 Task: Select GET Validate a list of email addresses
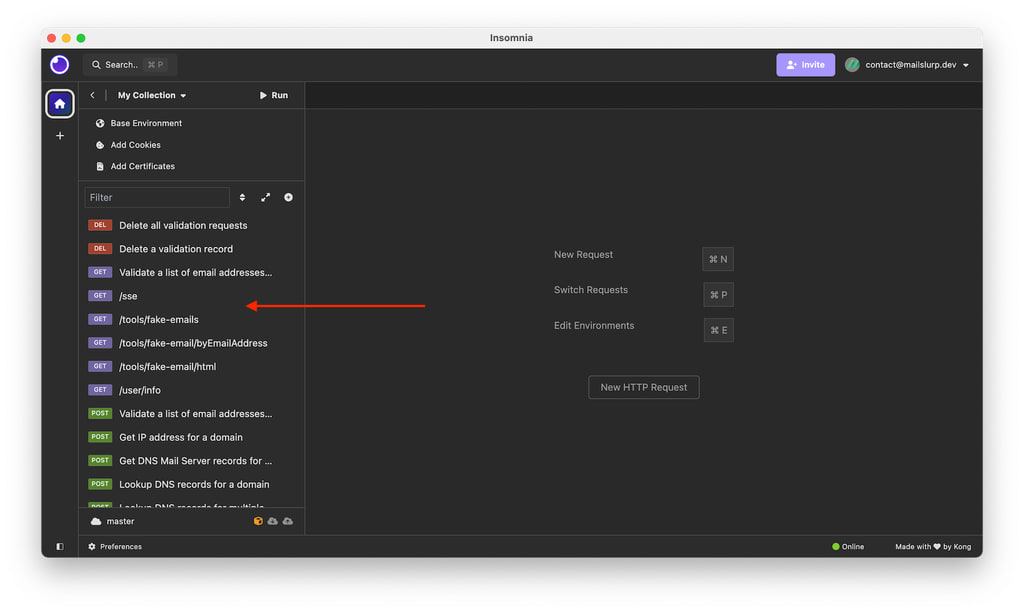[191, 272]
